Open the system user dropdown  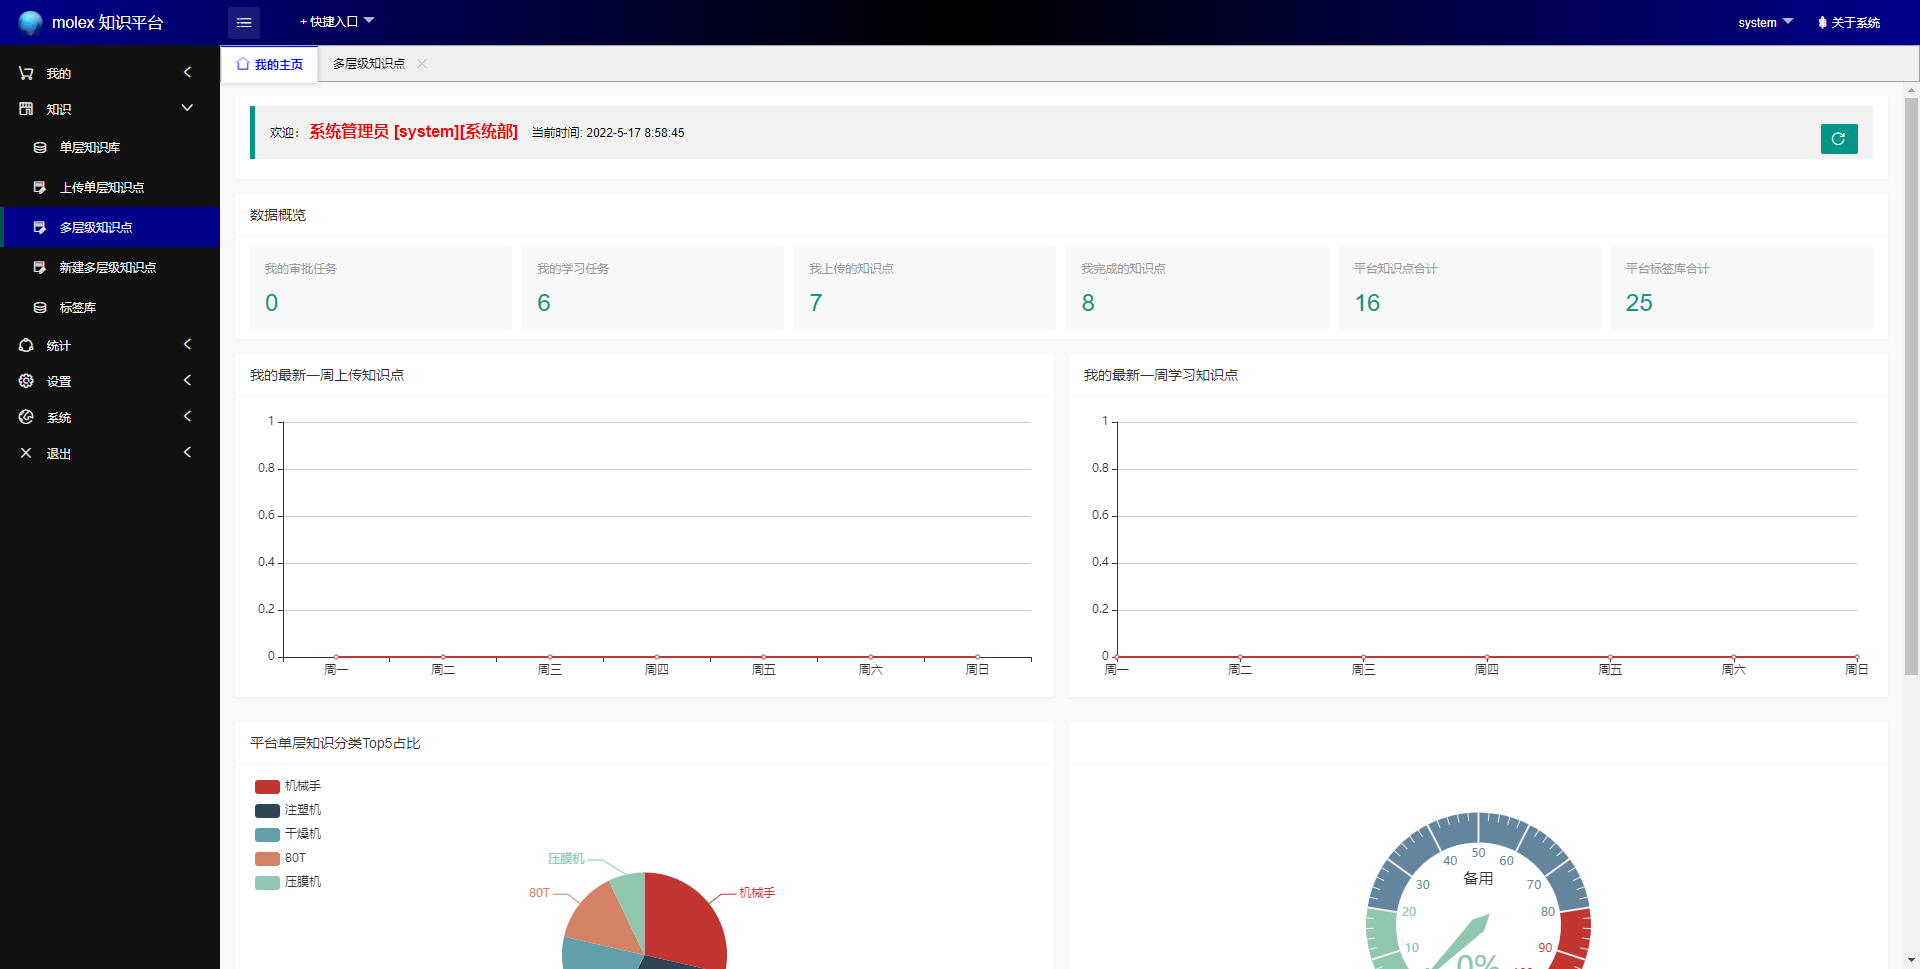(1765, 22)
